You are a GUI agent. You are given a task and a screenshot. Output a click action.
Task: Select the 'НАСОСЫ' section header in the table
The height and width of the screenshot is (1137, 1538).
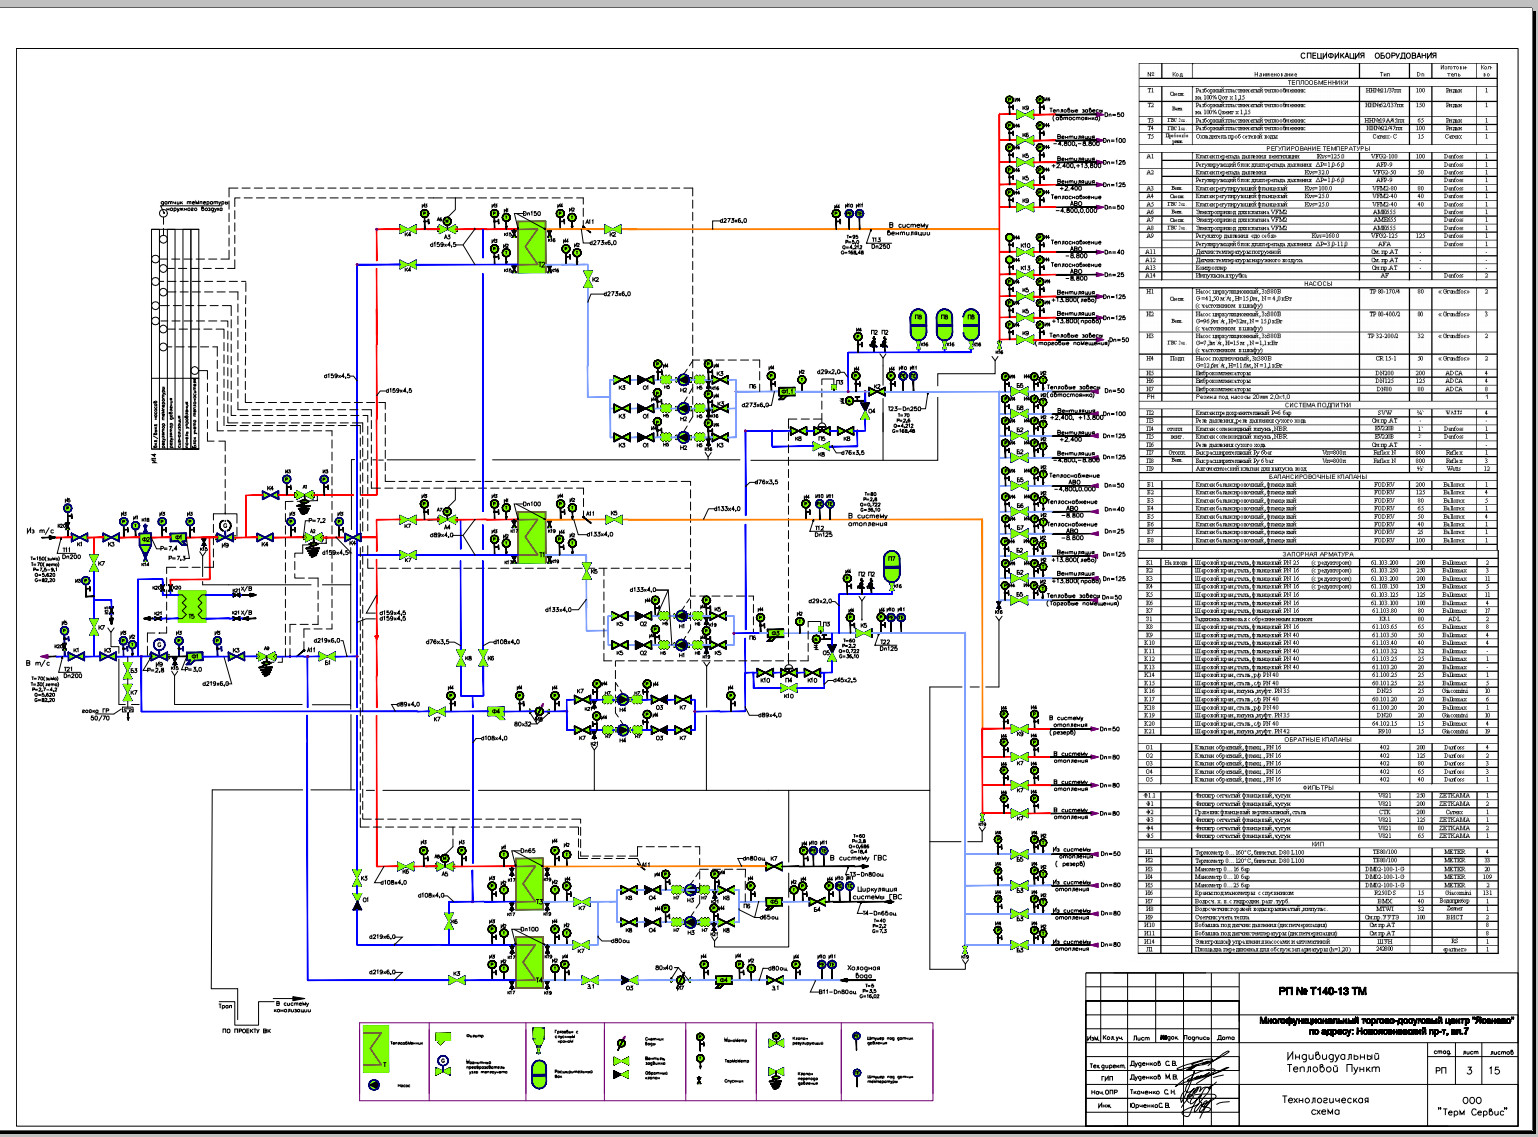pyautogui.click(x=1319, y=283)
